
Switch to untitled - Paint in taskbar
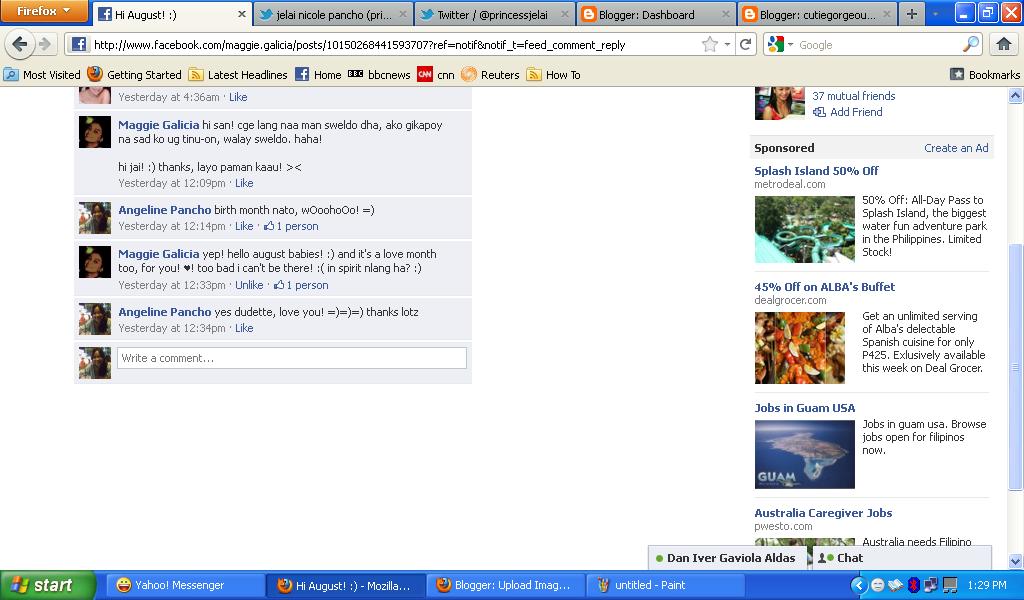[665, 585]
